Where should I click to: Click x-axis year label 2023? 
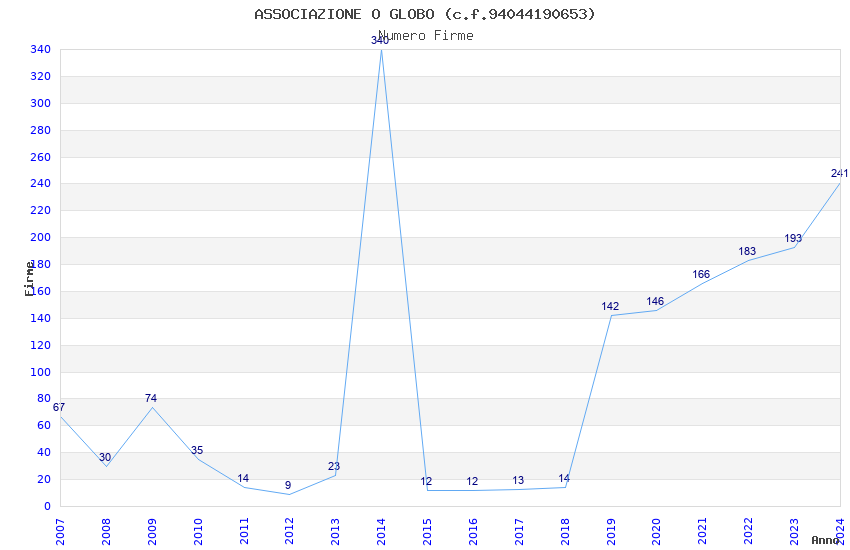click(x=795, y=532)
